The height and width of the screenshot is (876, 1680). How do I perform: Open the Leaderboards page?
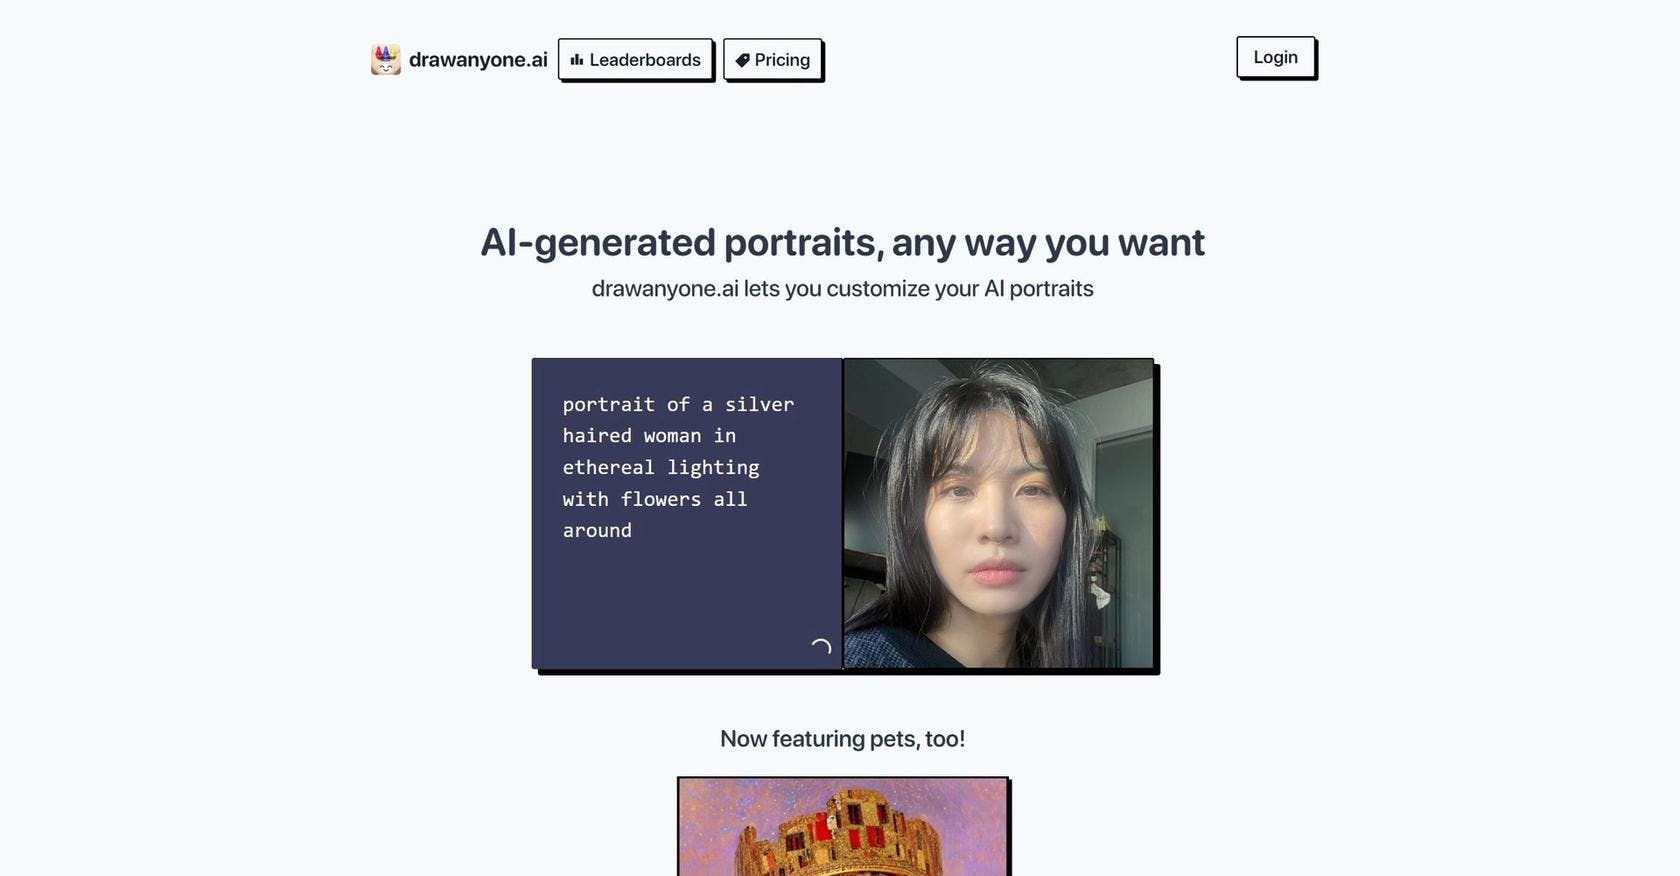pos(635,60)
